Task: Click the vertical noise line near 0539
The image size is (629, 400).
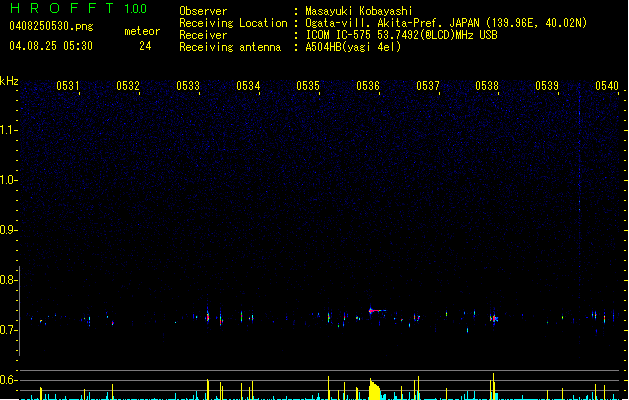Action: pos(579,217)
